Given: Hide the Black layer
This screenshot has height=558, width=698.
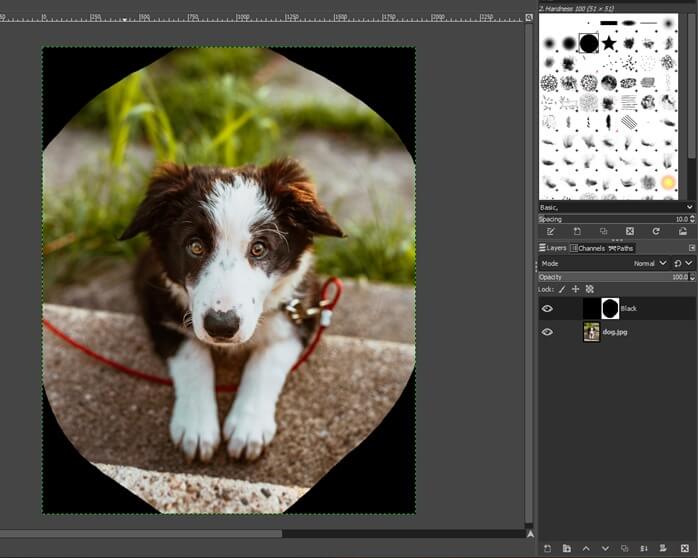Looking at the screenshot, I should [547, 309].
